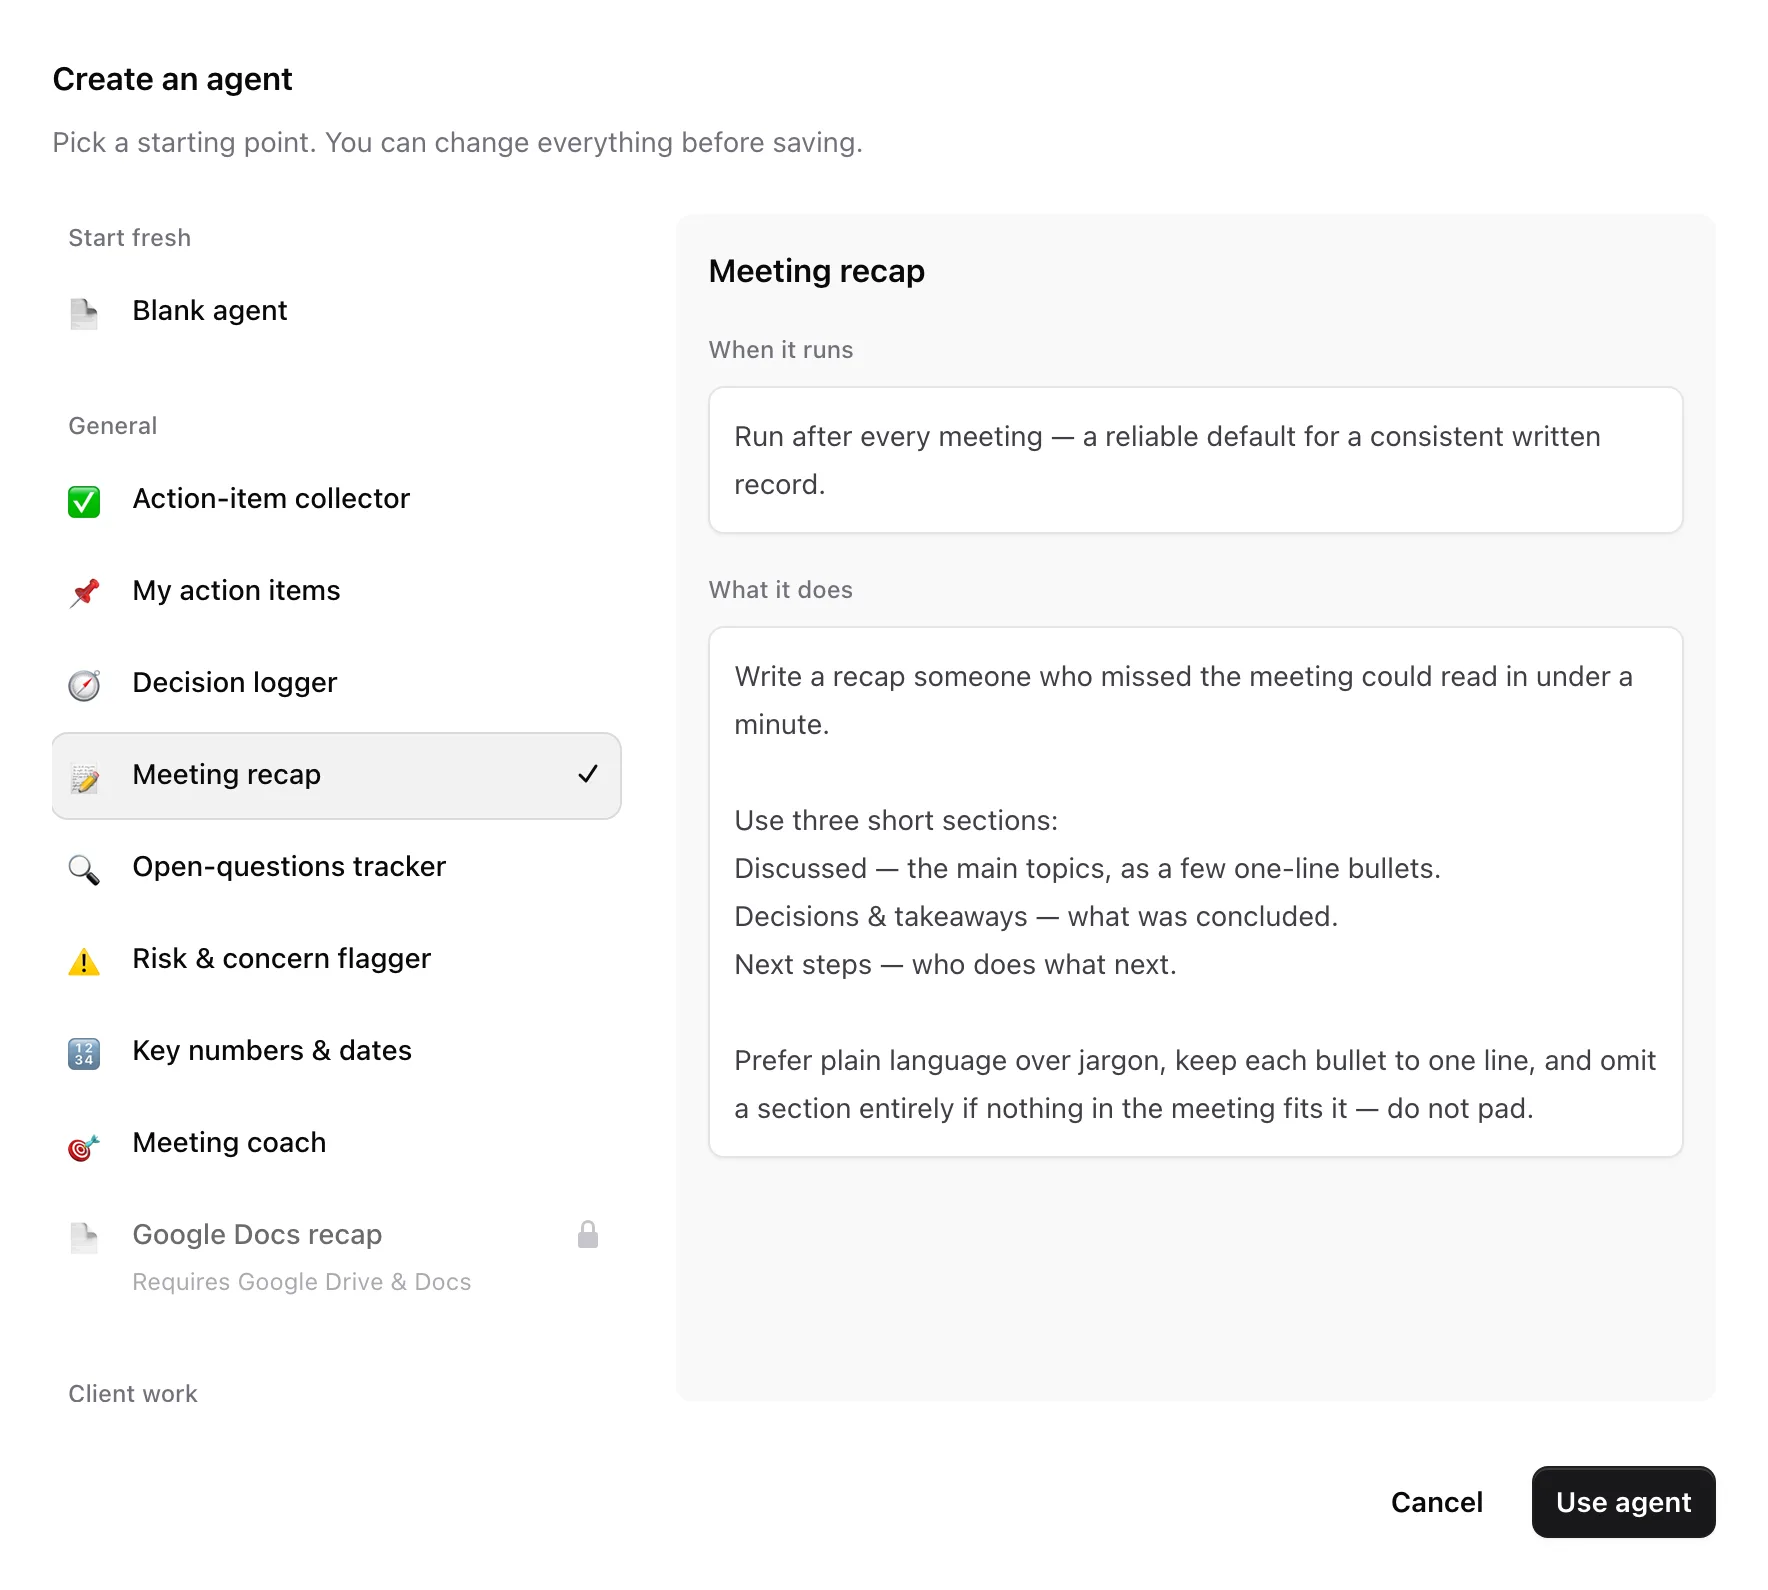Click the Client work section label
This screenshot has width=1768, height=1590.
132,1394
